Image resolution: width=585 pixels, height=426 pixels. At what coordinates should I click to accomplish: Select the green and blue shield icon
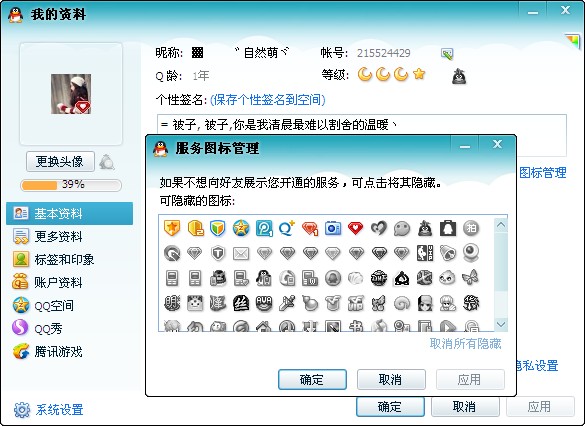tap(218, 228)
